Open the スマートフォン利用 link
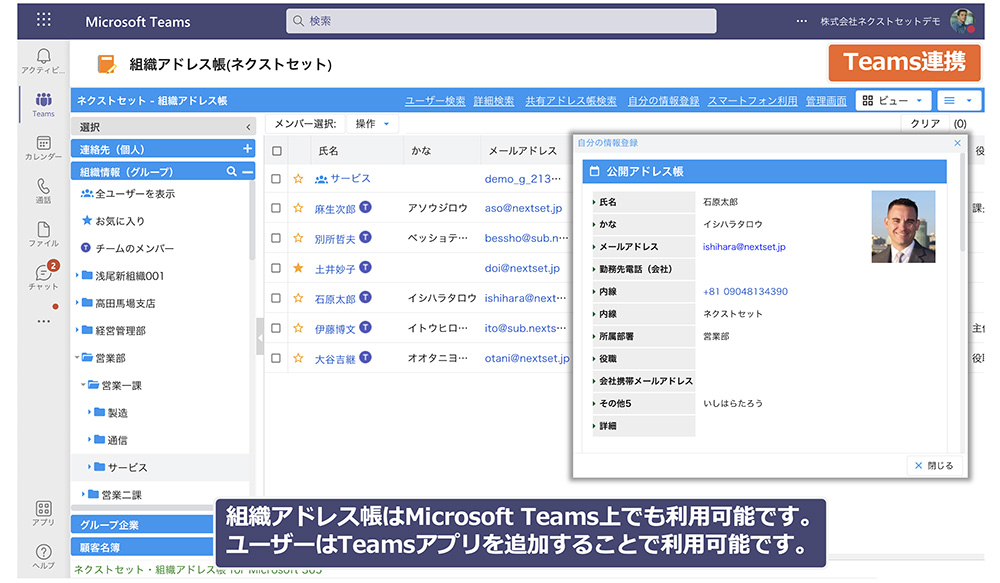1000x583 pixels. pos(752,101)
